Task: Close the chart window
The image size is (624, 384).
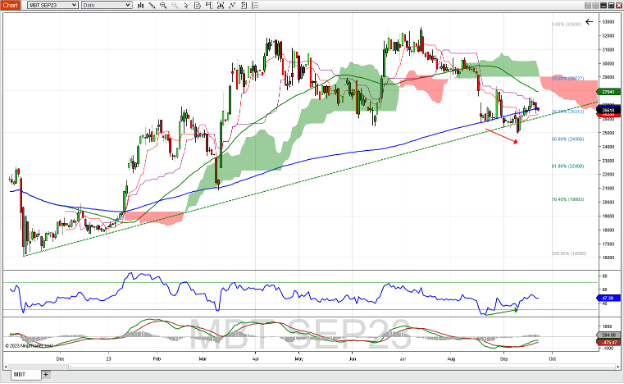Action: click(x=619, y=5)
